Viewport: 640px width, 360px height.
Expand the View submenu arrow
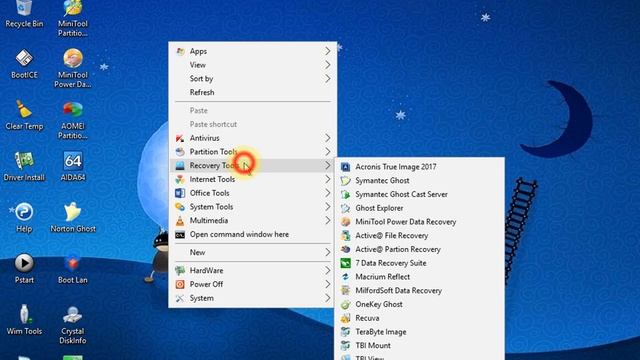[328, 65]
